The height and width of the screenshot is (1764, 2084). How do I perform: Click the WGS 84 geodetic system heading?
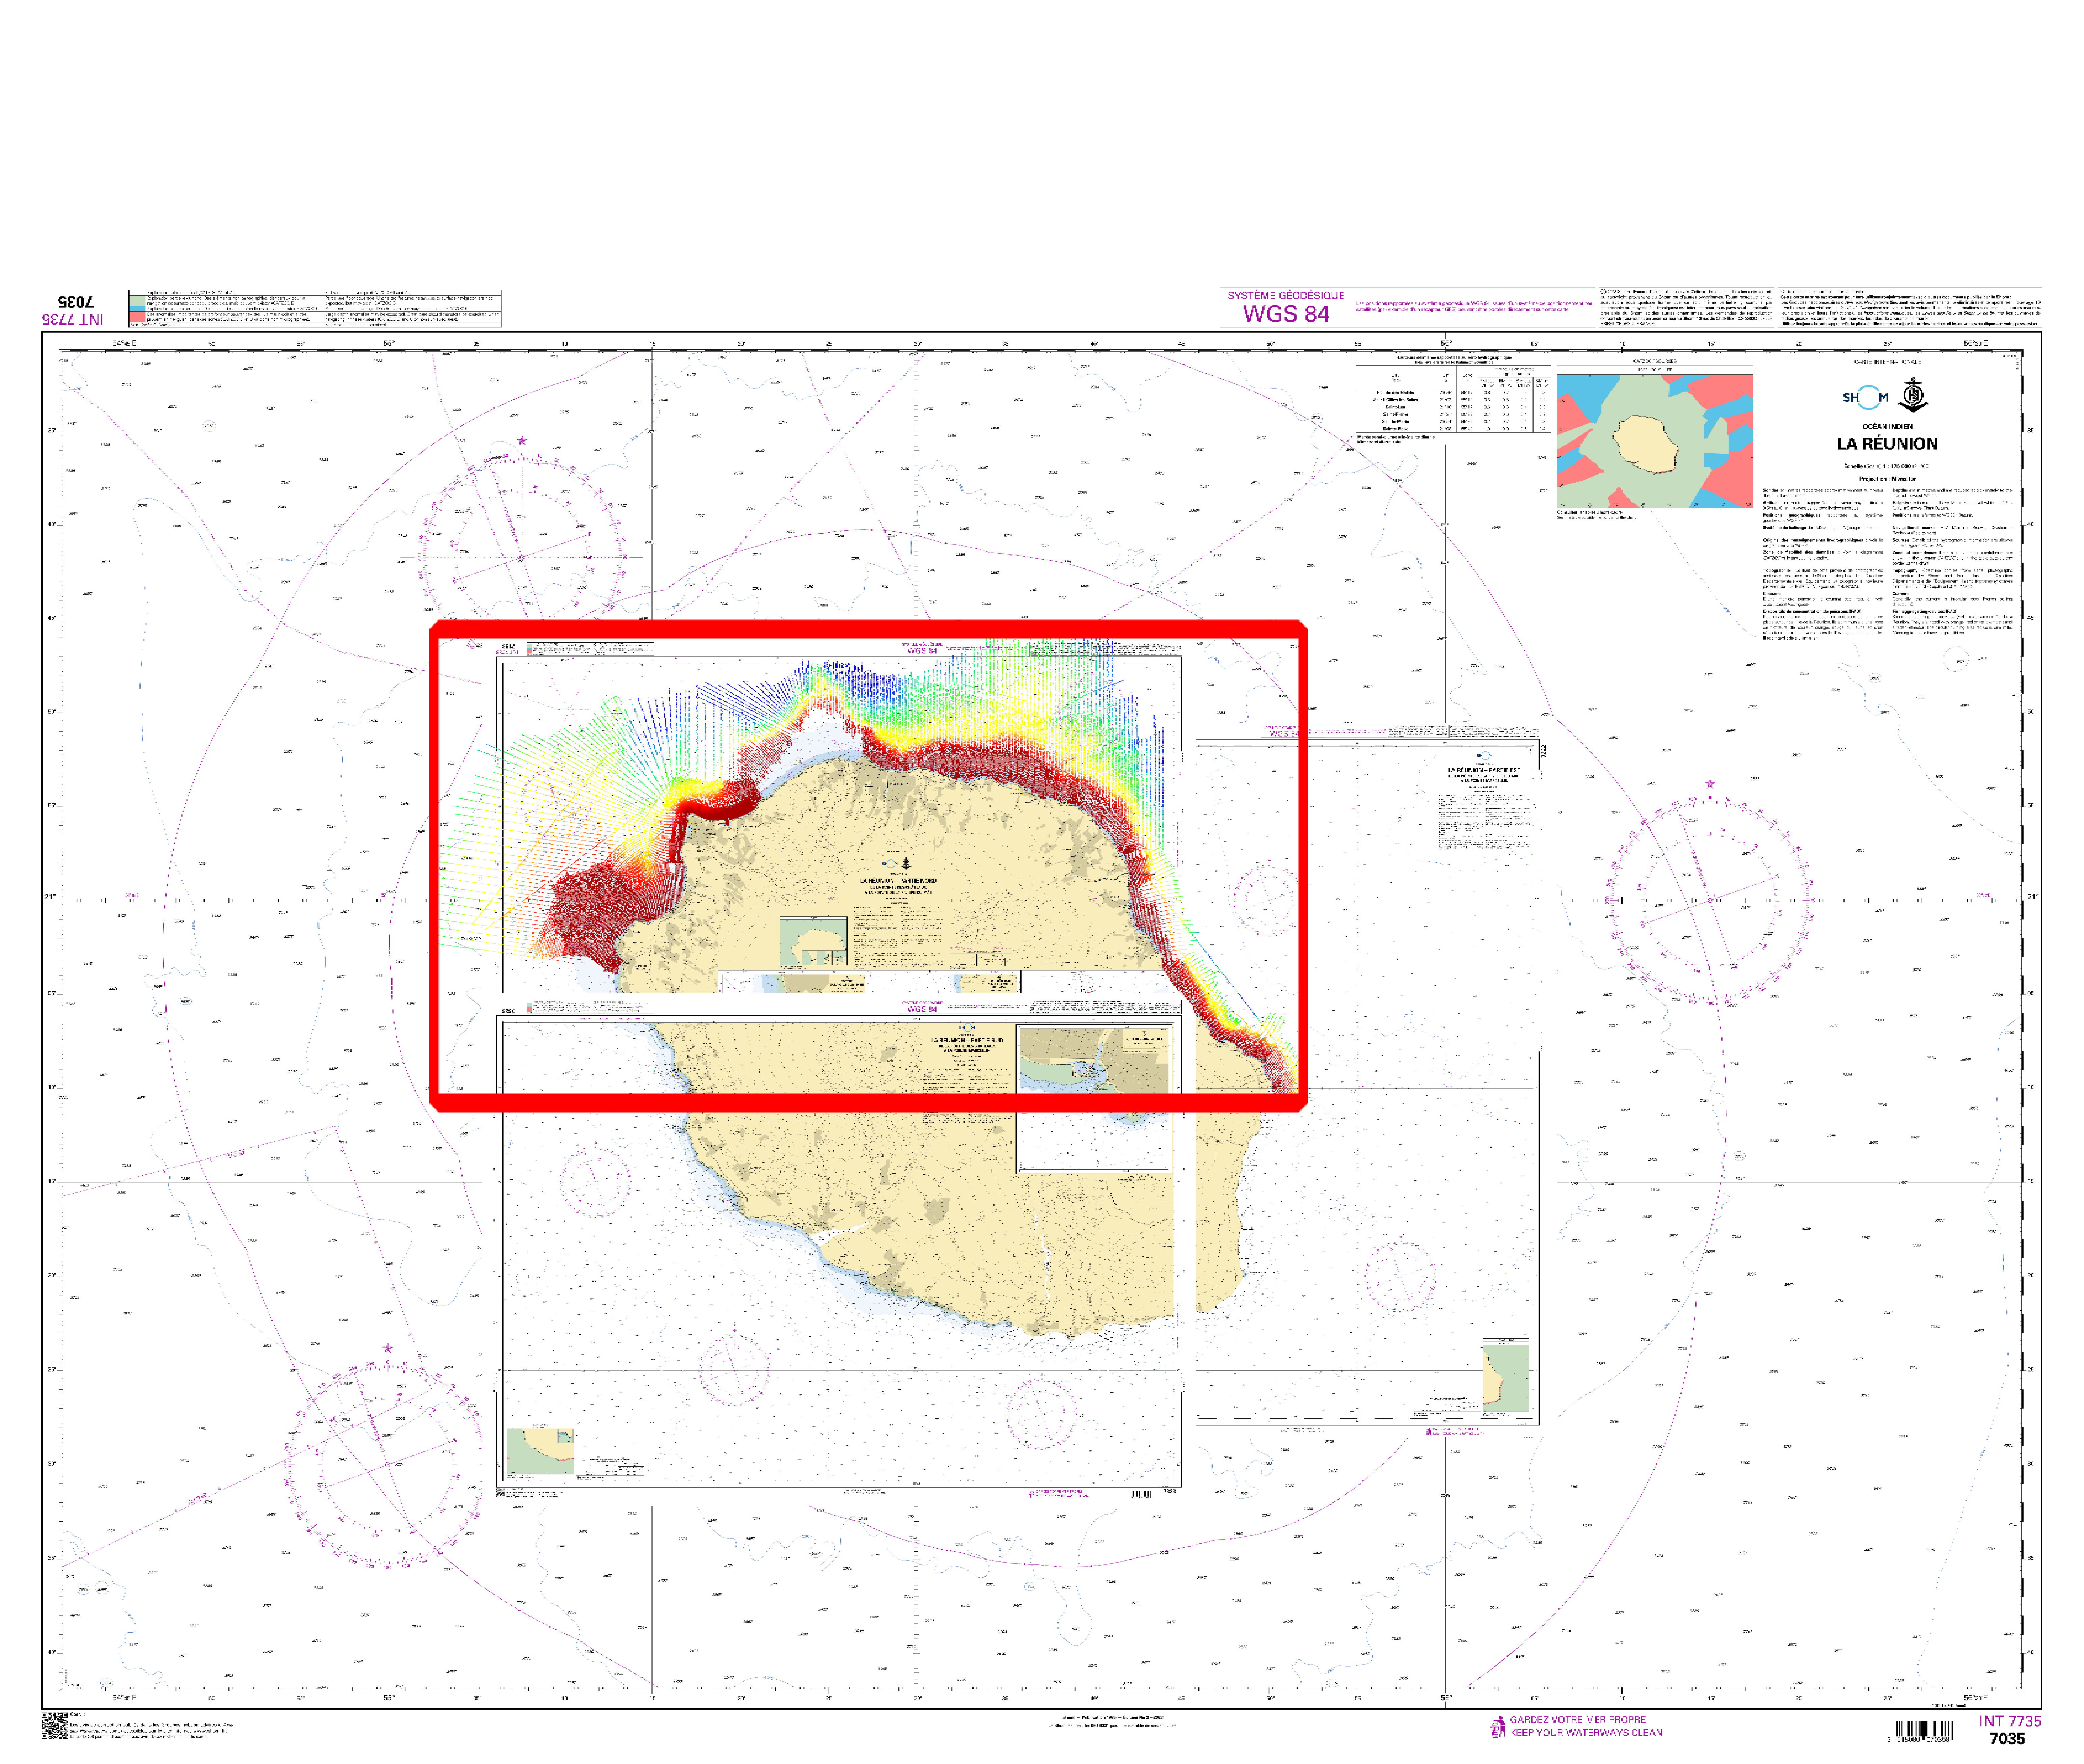[1285, 313]
